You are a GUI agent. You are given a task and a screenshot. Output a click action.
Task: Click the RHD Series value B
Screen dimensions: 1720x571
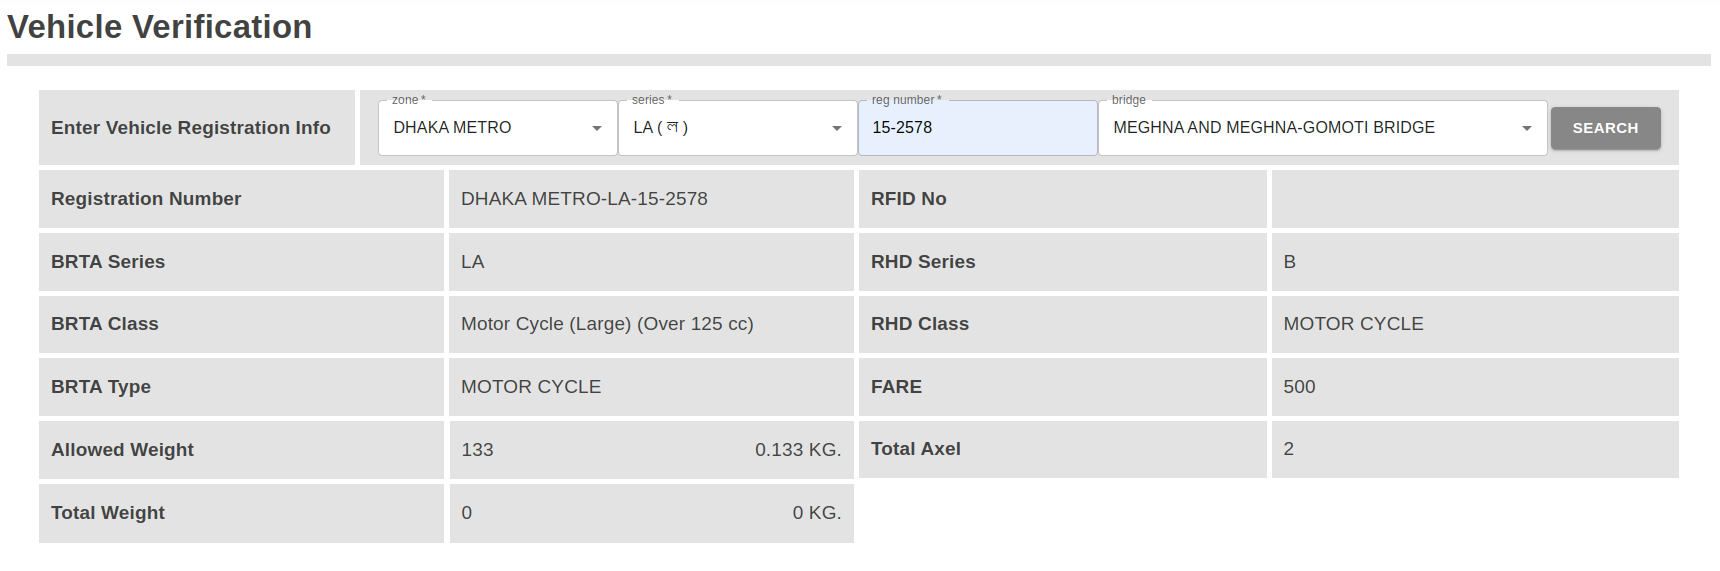1289,262
